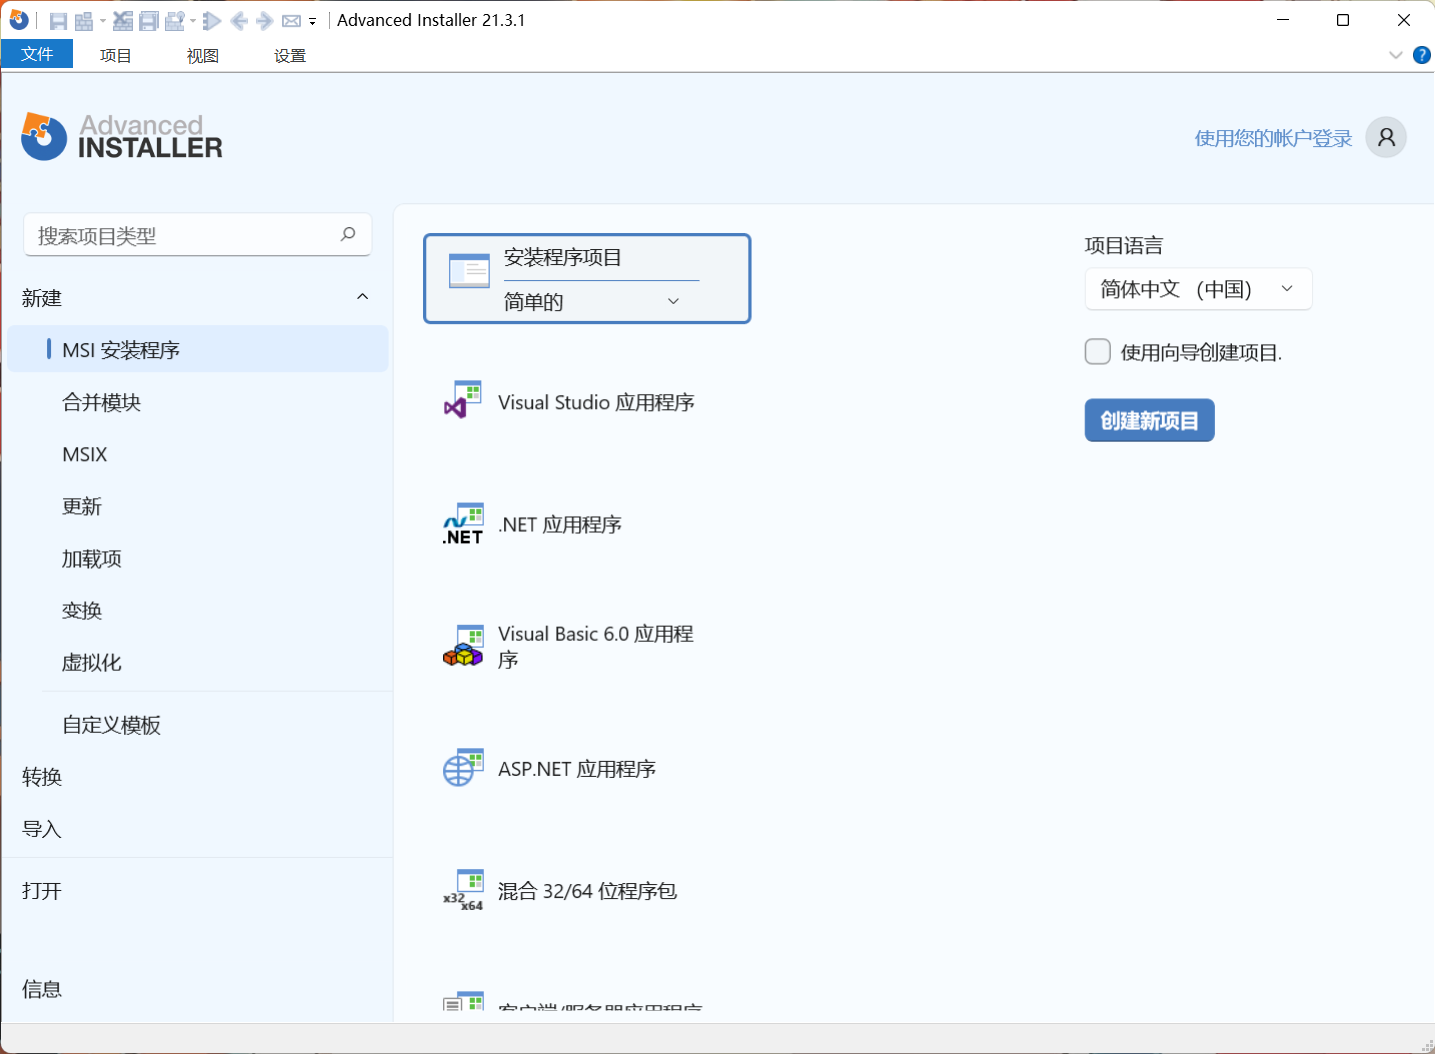
Task: Click the ASP.NET globe icon
Action: (463, 767)
